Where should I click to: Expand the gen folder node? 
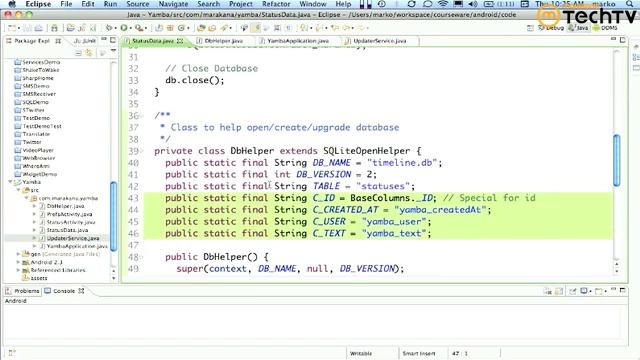pos(18,254)
